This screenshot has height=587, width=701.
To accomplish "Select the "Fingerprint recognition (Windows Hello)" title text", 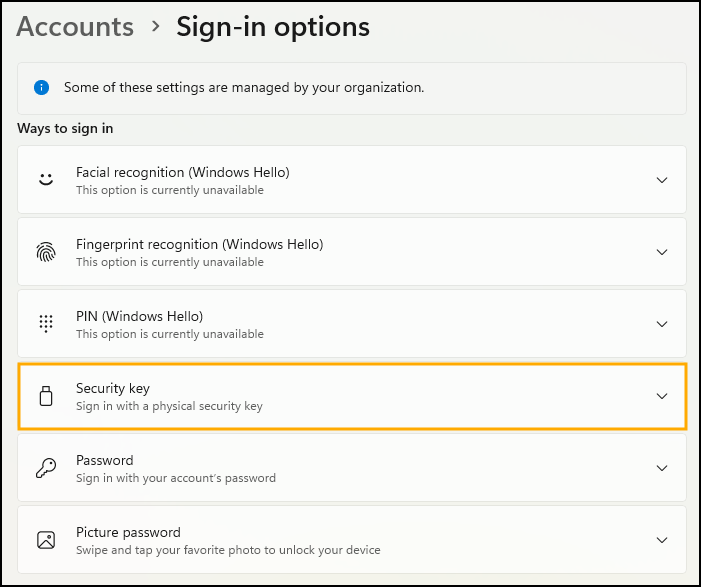I will (x=199, y=244).
